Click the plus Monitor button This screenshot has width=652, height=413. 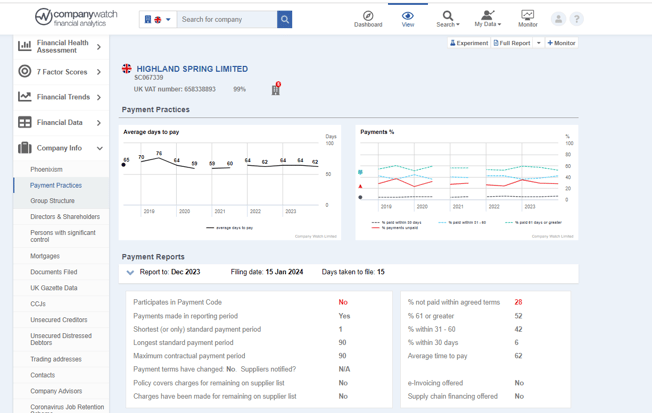[561, 43]
